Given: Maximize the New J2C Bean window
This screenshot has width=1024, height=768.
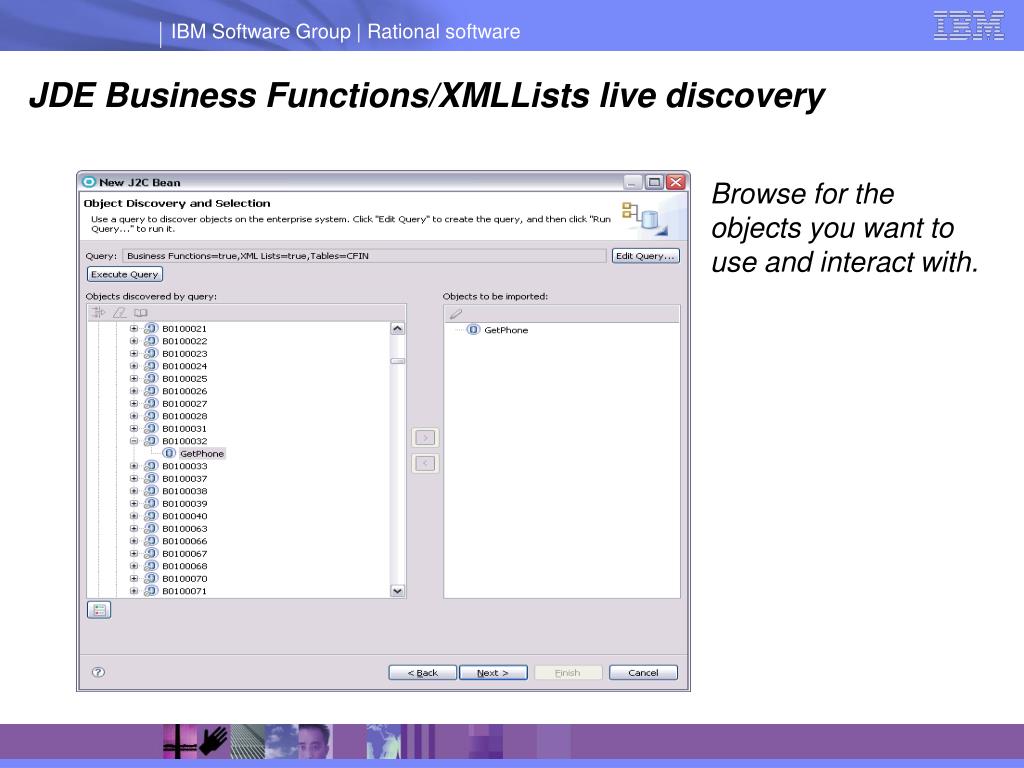Looking at the screenshot, I should (x=654, y=182).
